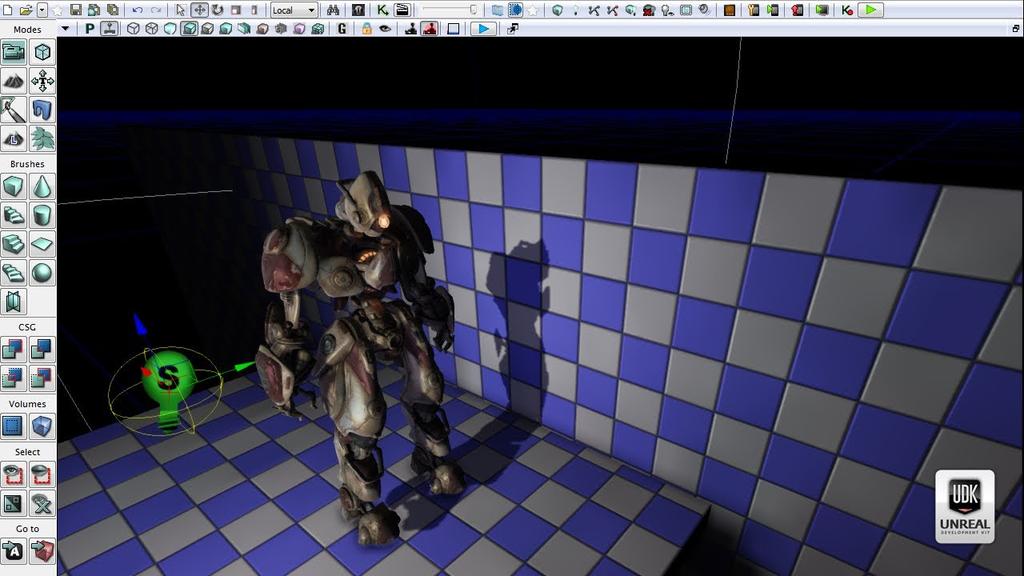Expand the recent files dropdown next to Open

point(42,10)
